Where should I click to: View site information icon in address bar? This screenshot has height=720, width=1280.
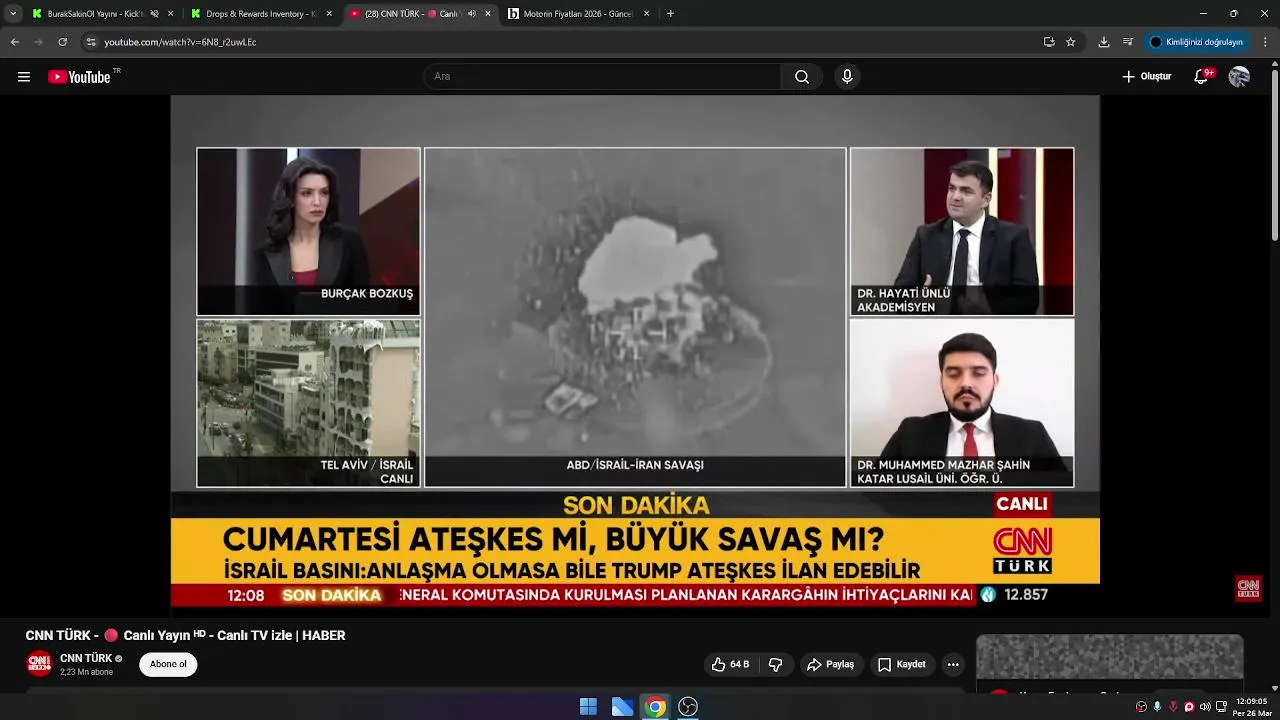click(91, 42)
